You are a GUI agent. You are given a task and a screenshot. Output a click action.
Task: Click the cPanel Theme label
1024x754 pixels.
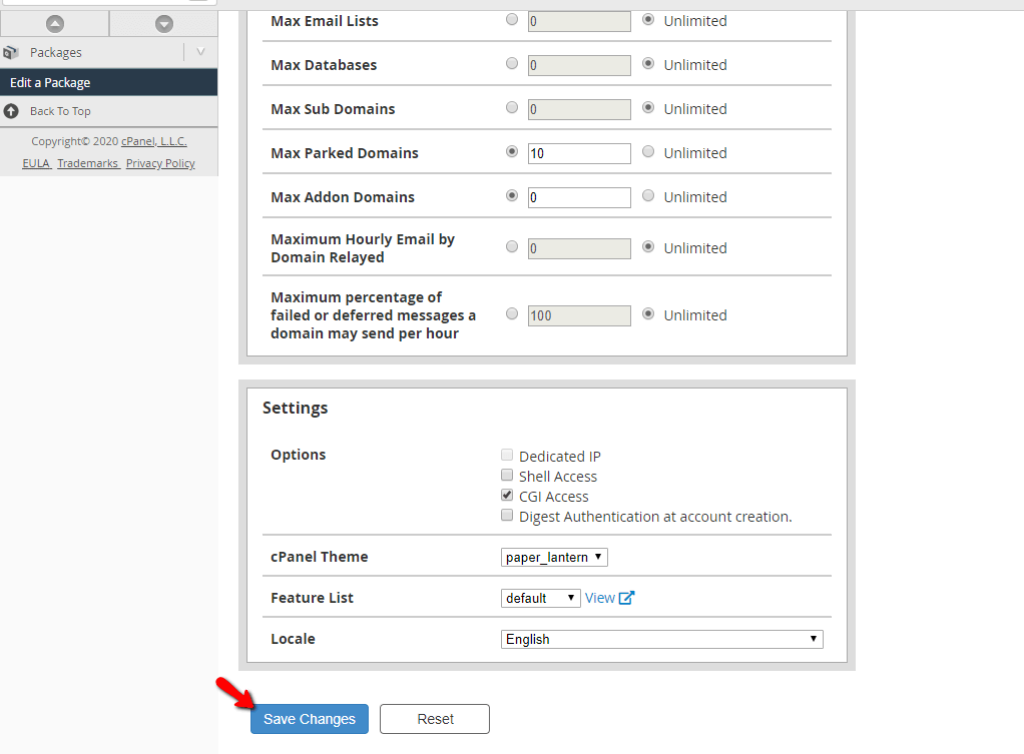tap(319, 557)
